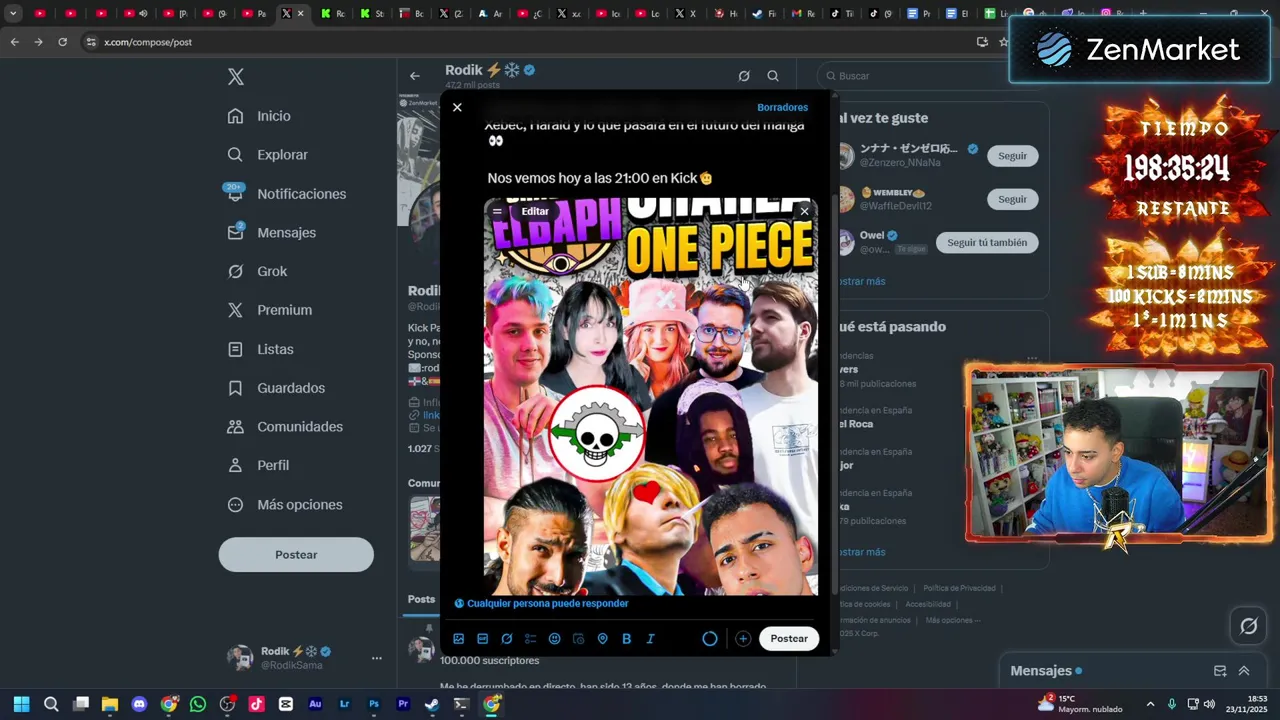Screen dimensions: 1280x720
Task: Follow WaffleDevil12 account
Action: point(1012,199)
